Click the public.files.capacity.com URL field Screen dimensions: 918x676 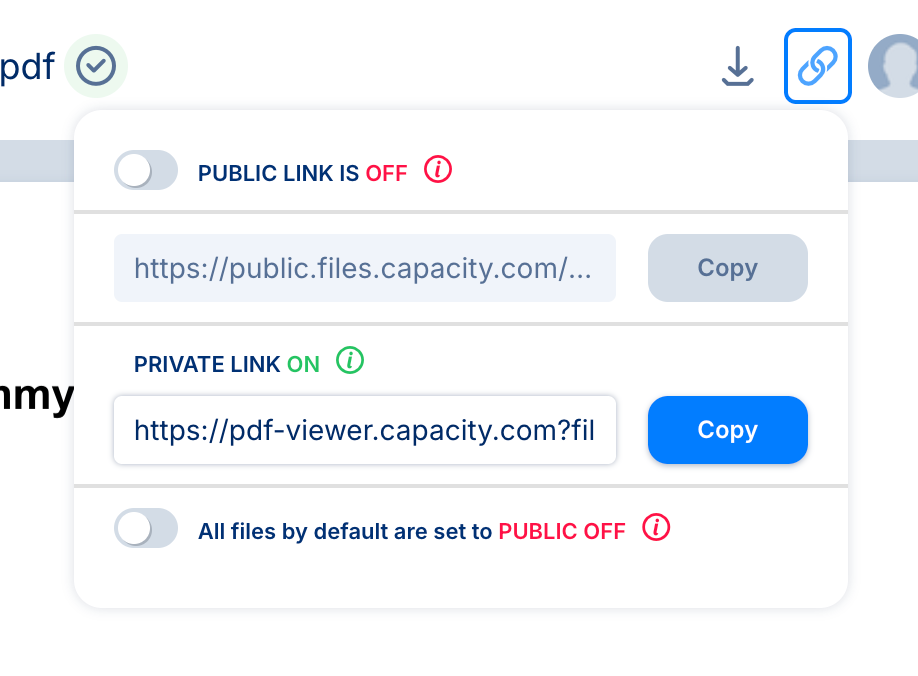(364, 268)
